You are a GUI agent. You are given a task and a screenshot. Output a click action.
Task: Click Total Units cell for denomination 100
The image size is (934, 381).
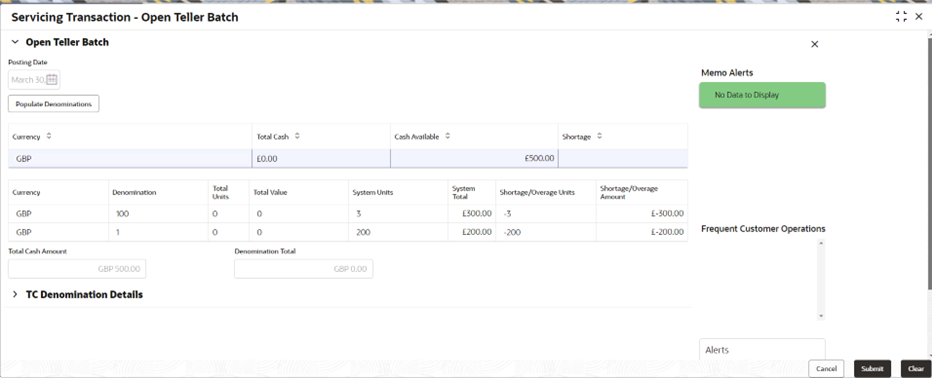tap(229, 214)
